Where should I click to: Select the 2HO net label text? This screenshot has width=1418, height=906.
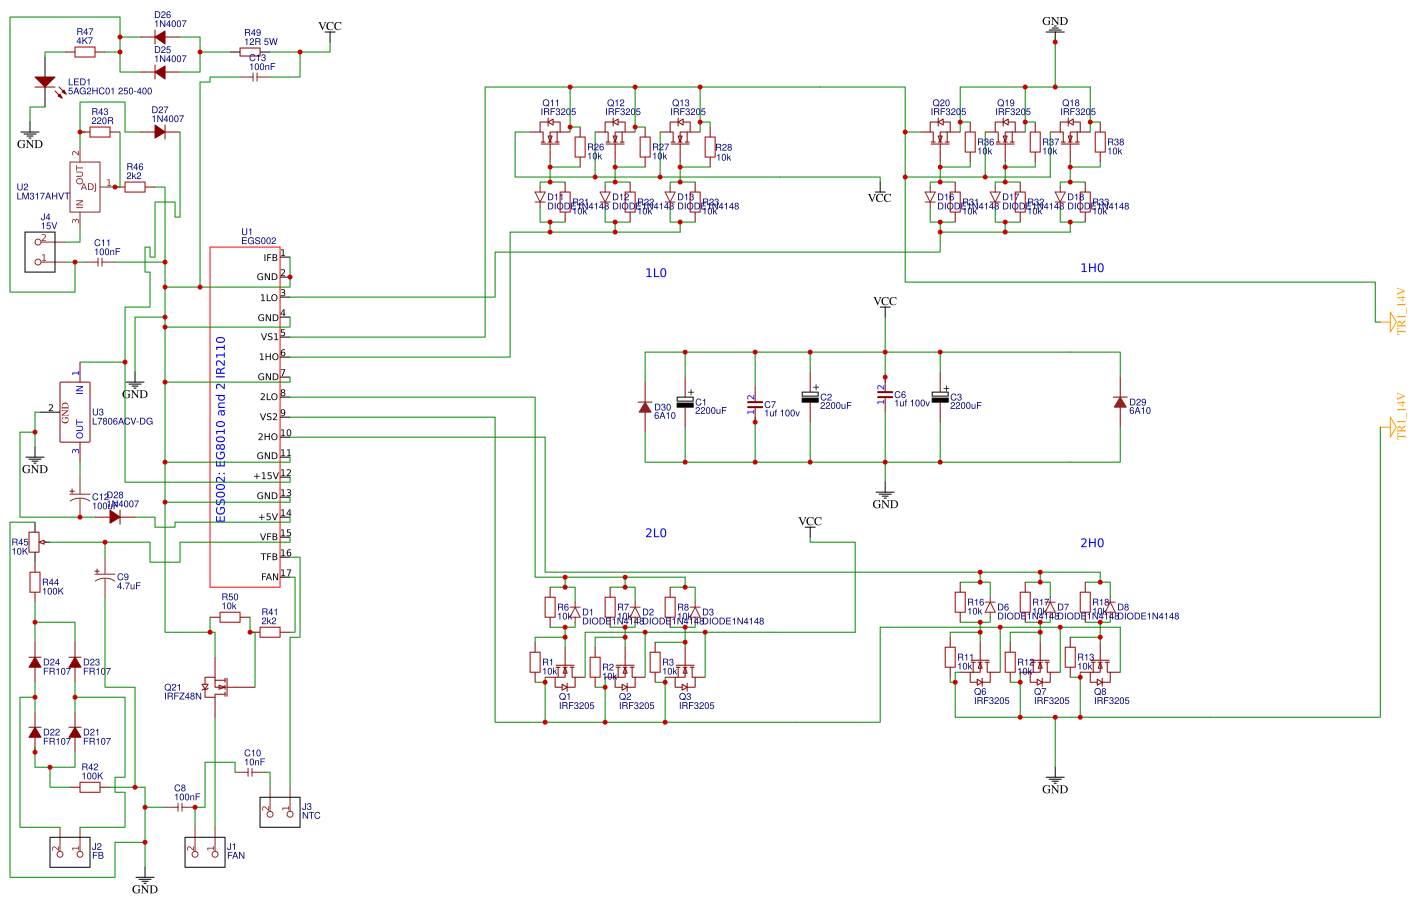1092,543
